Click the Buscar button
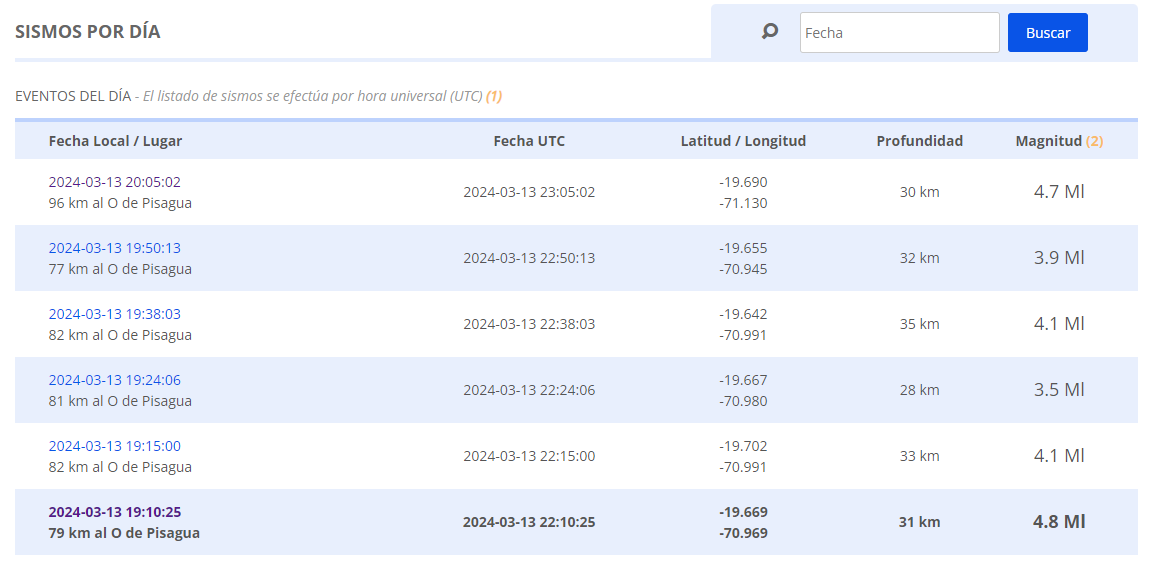1154x566 pixels. point(1047,32)
